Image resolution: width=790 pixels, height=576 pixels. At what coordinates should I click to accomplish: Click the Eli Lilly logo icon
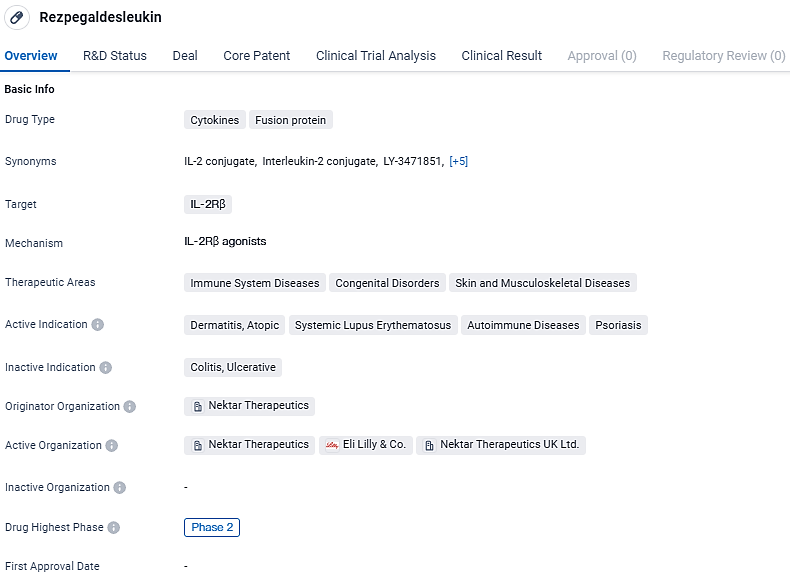pos(332,445)
